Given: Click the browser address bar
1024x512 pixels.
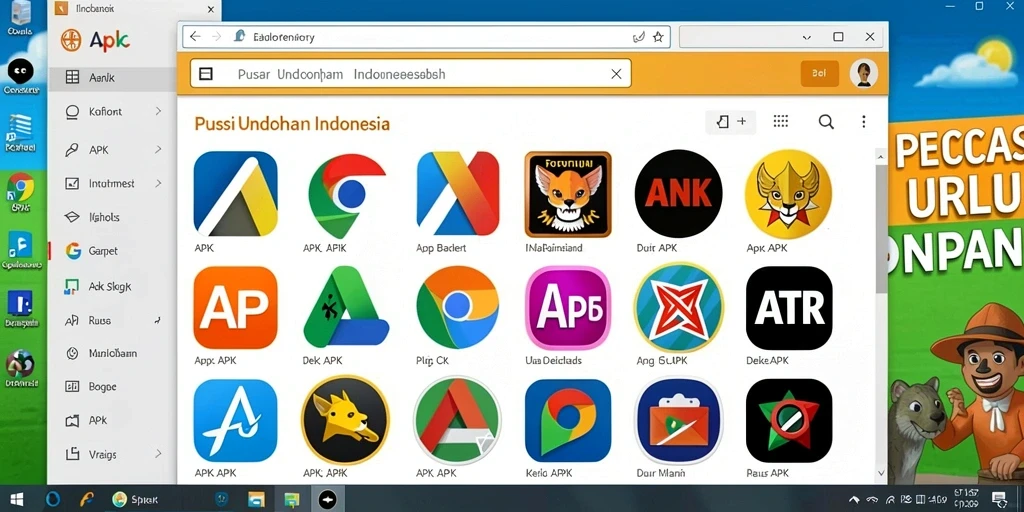Looking at the screenshot, I should click(425, 37).
